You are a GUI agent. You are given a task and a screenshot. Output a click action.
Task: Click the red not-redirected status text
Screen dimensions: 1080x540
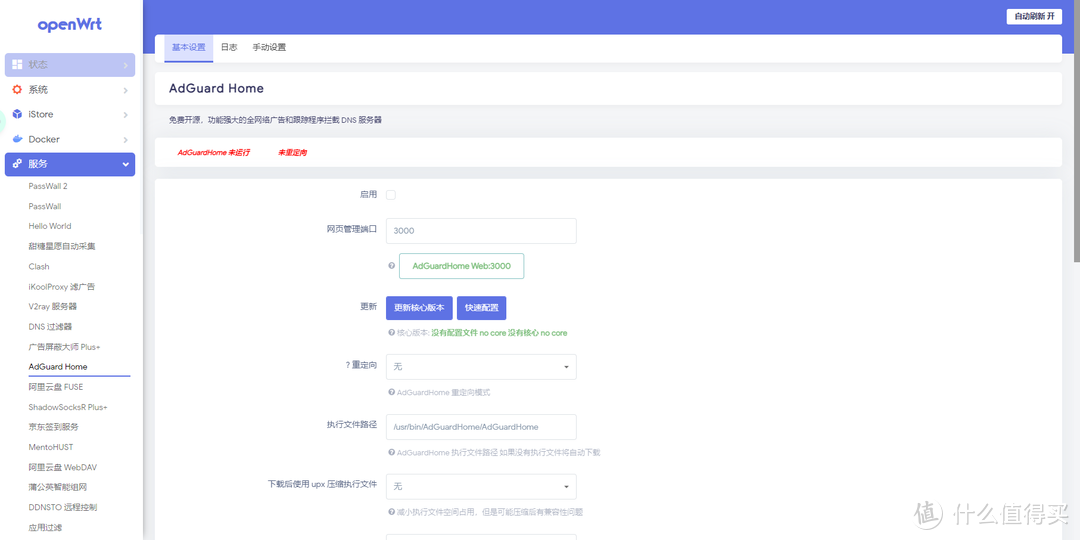(292, 152)
